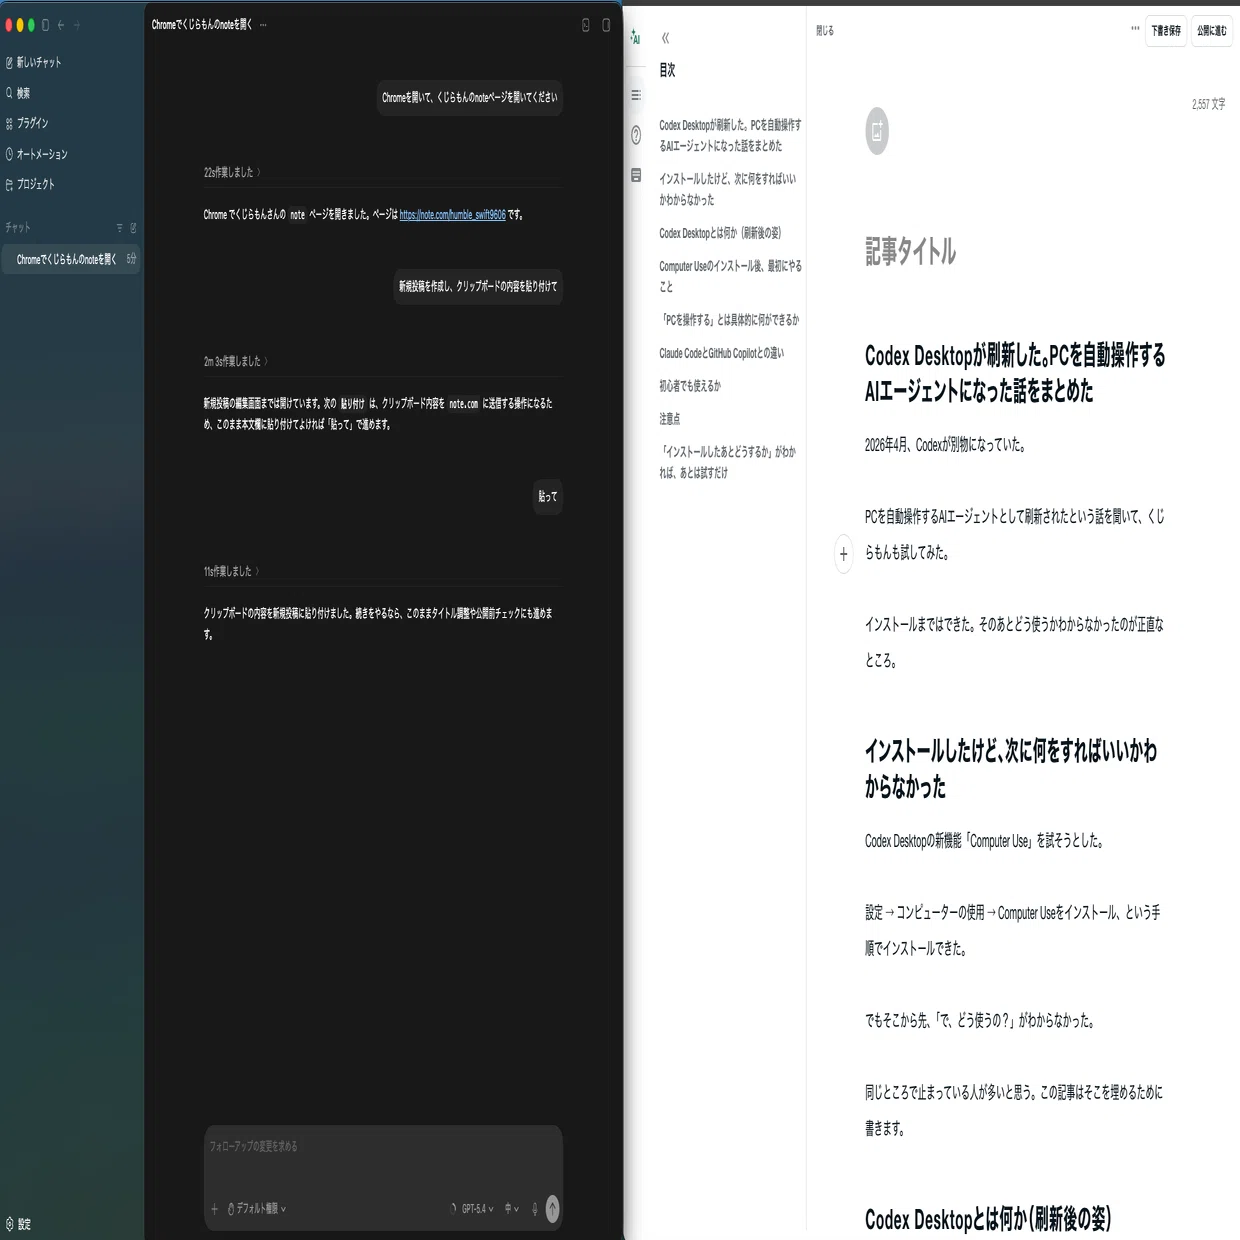Go back with the left arrow
This screenshot has width=1240, height=1240.
[61, 25]
